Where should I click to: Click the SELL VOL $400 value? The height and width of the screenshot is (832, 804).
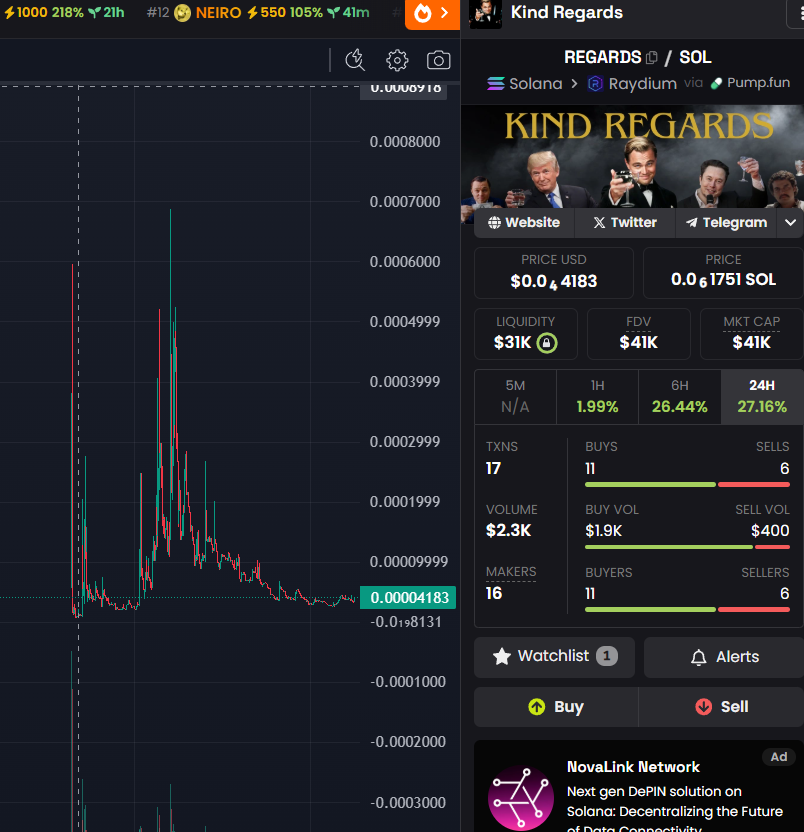point(770,531)
